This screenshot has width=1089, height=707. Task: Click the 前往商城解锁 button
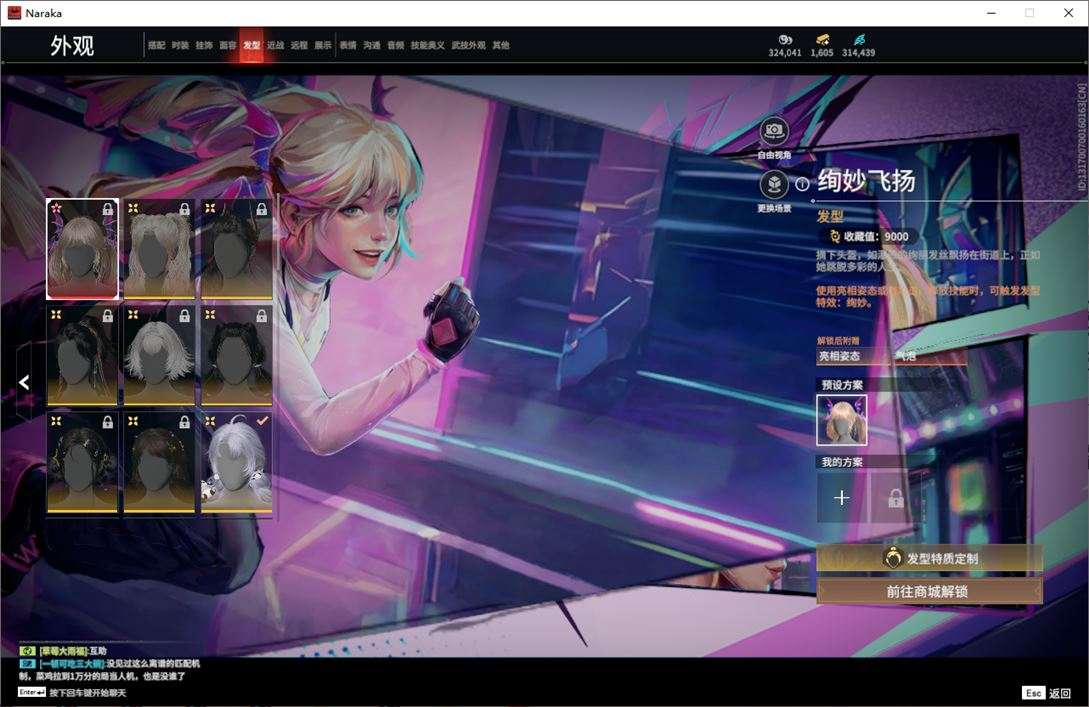[x=929, y=591]
